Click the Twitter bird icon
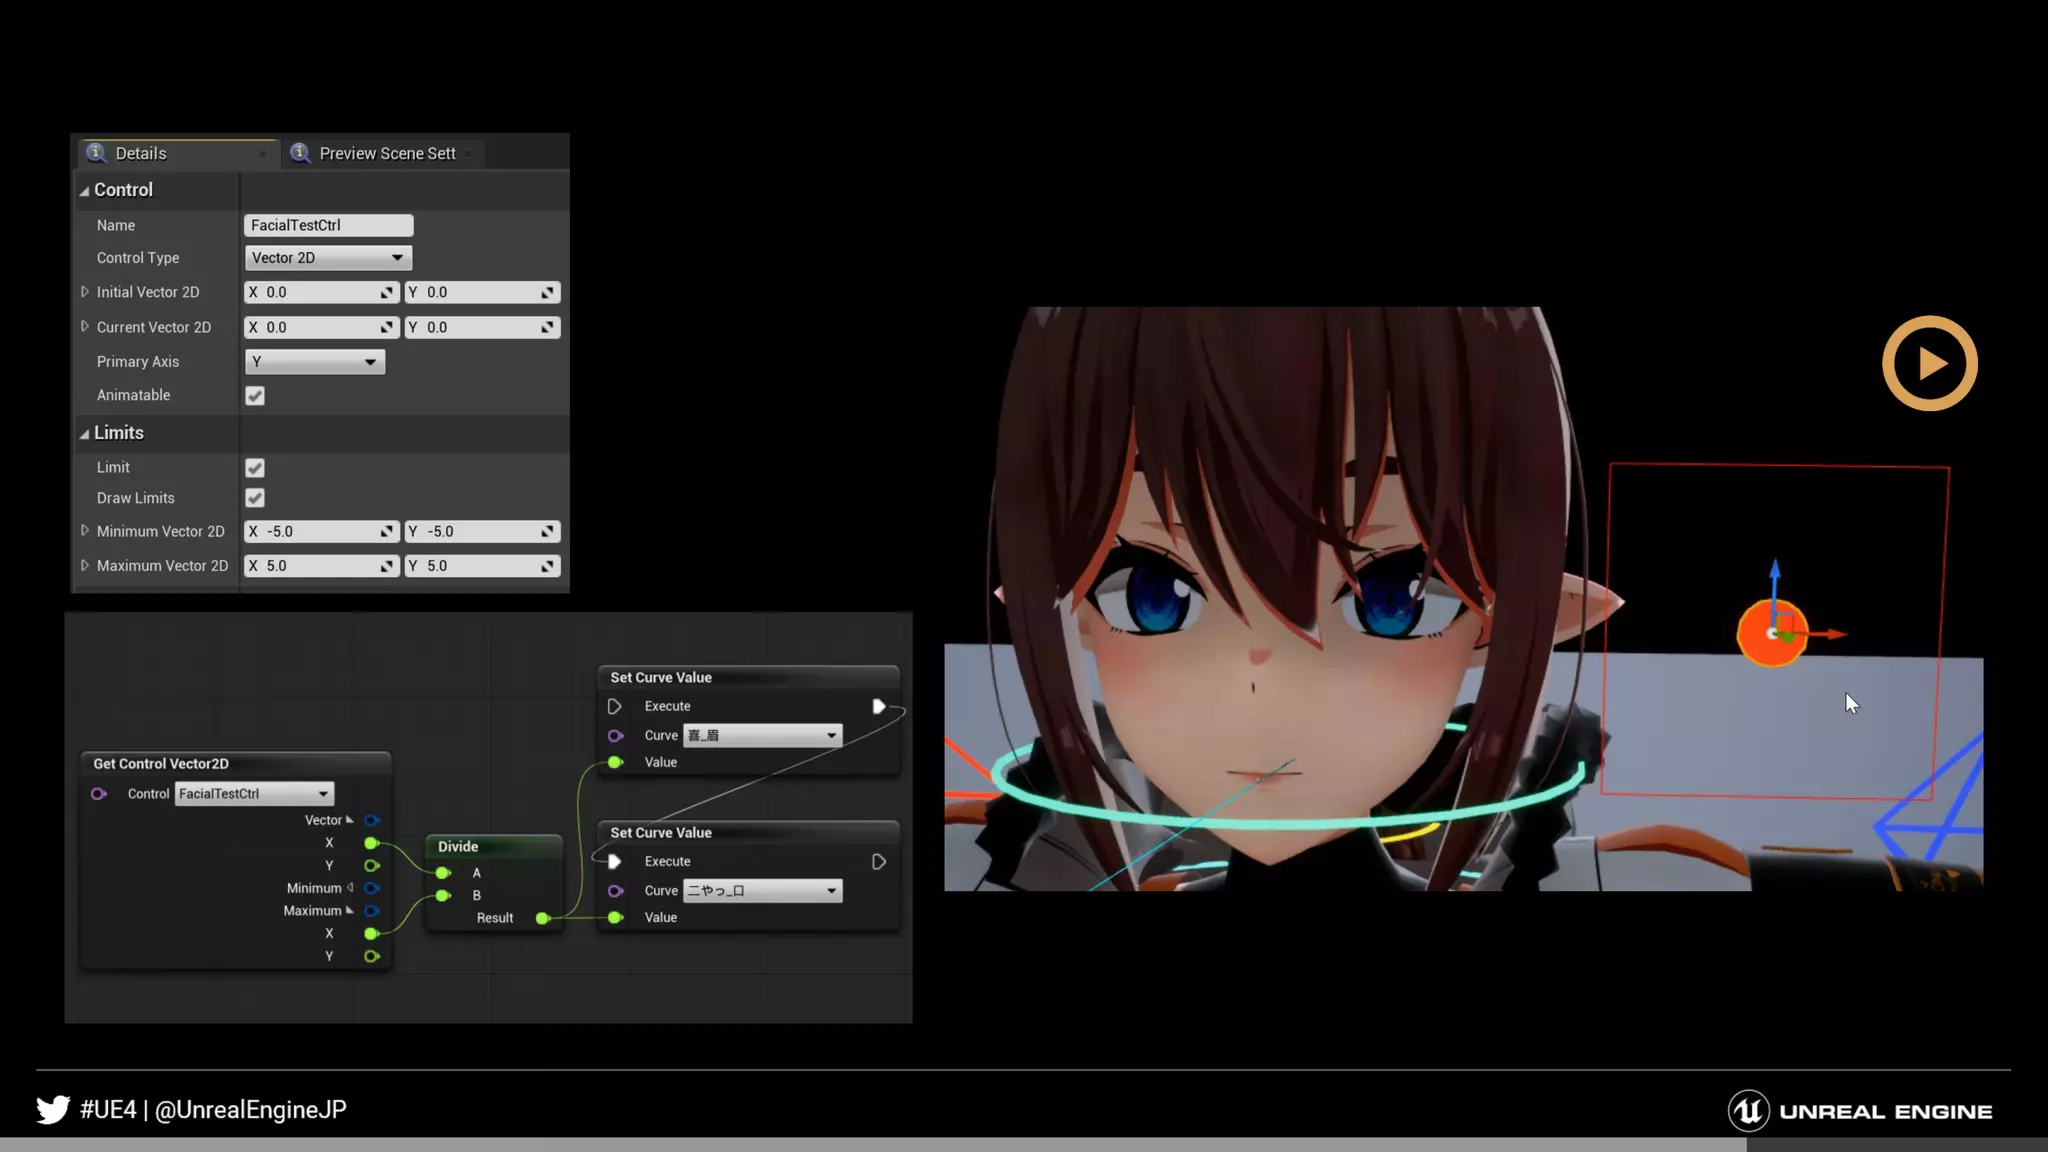Viewport: 2048px width, 1152px height. [x=53, y=1109]
